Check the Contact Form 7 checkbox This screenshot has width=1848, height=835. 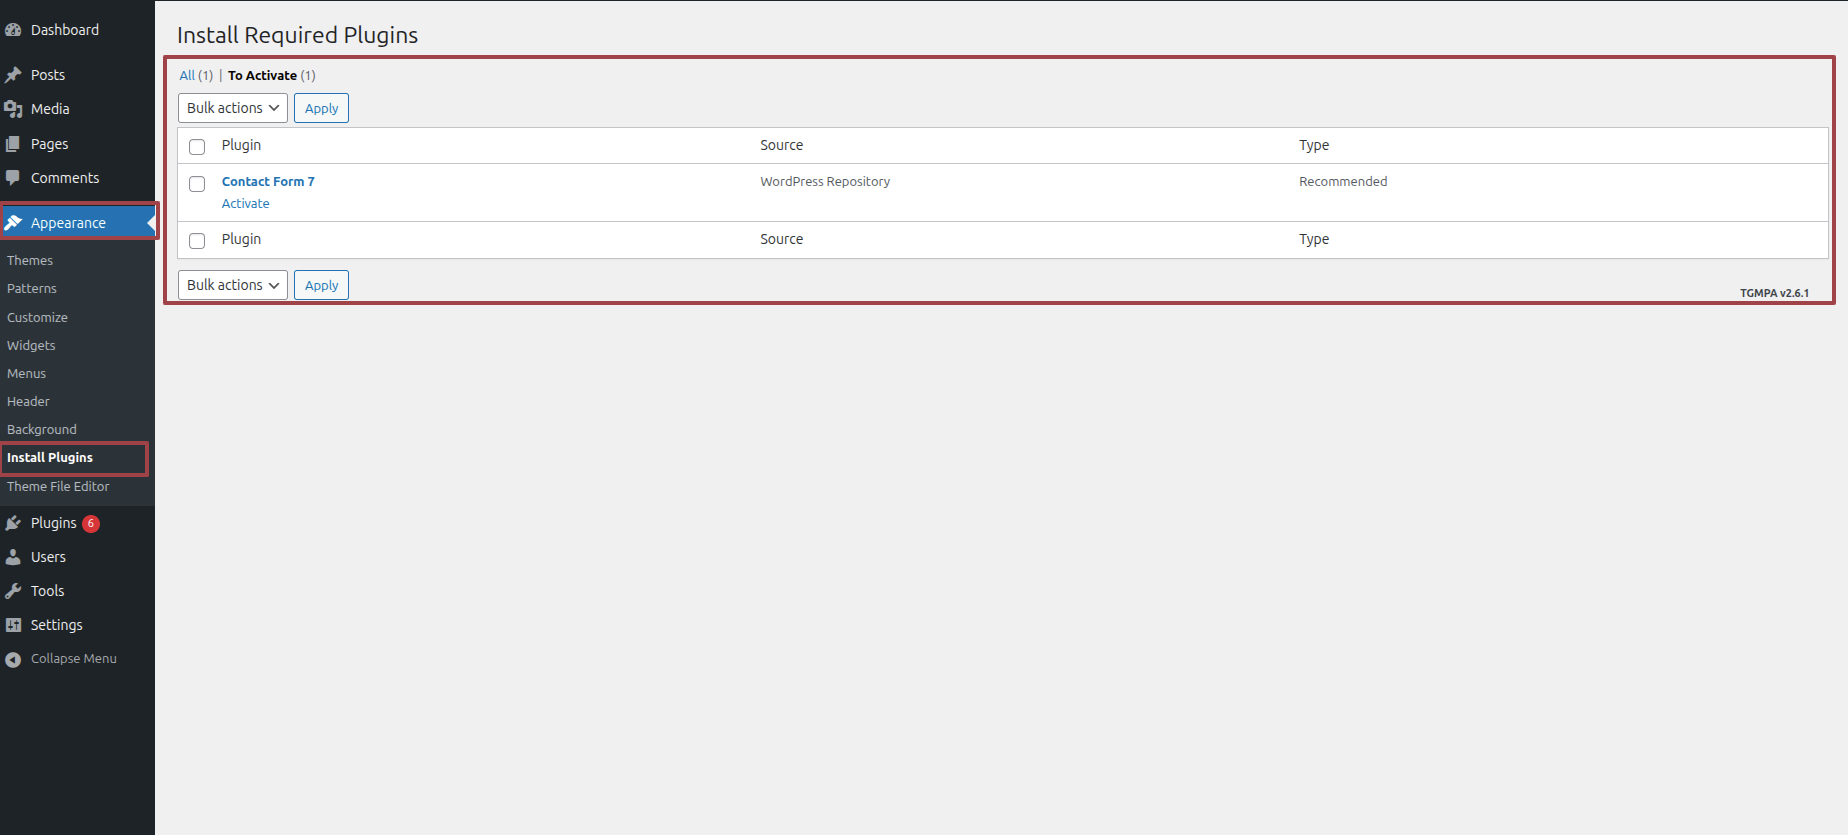[x=197, y=184]
